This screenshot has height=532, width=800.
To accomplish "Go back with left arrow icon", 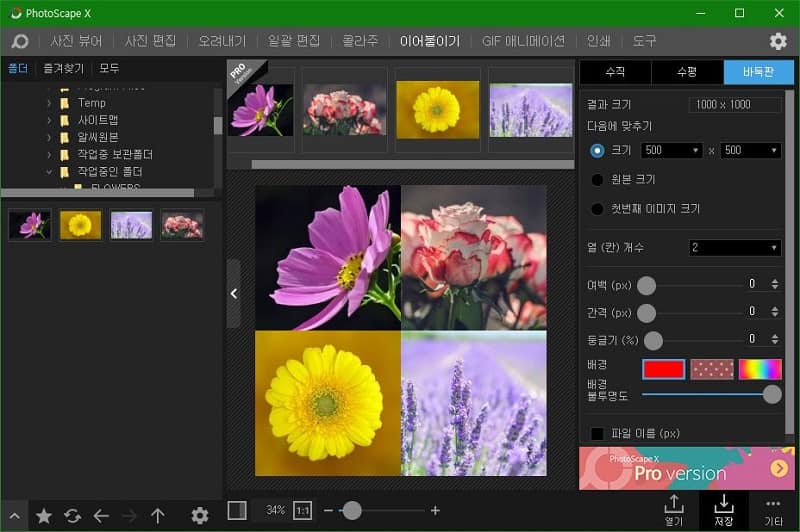I will tap(101, 516).
